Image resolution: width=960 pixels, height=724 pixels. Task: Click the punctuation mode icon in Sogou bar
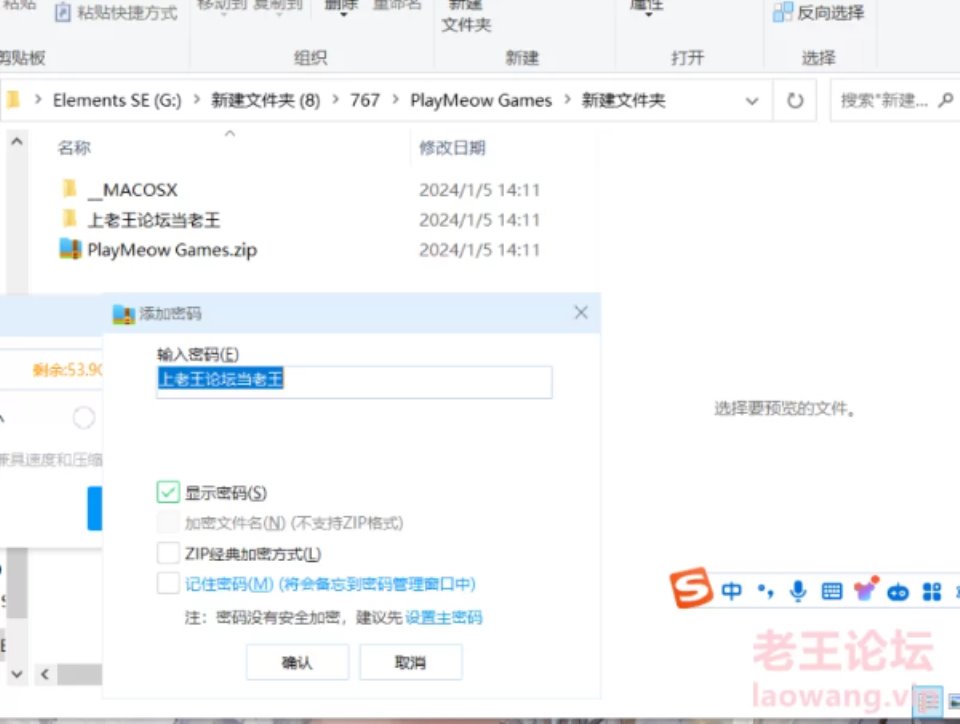point(765,591)
